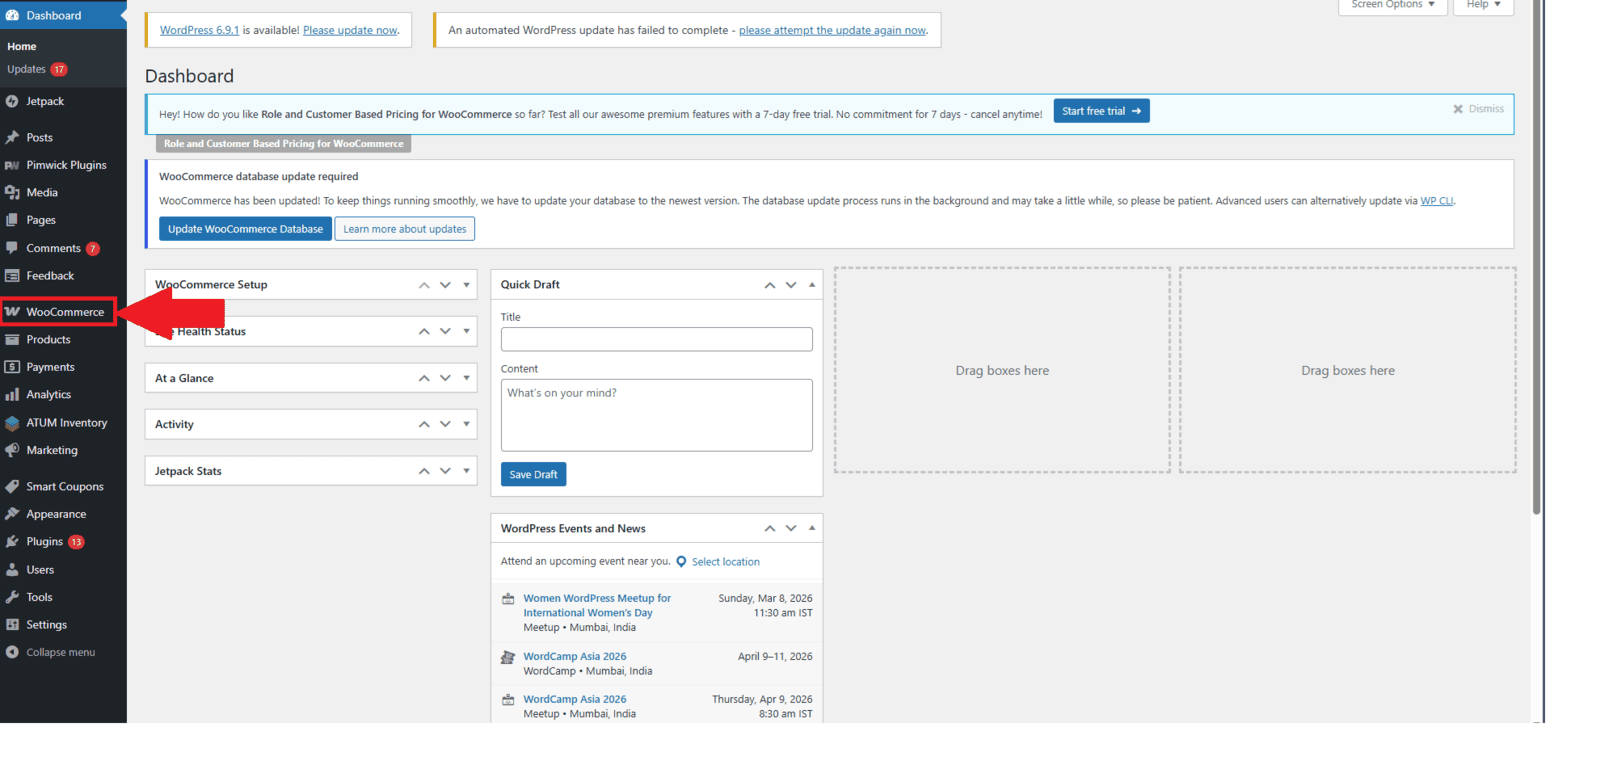
Task: Dismiss the pricing plugin trial notice
Action: (x=1478, y=109)
